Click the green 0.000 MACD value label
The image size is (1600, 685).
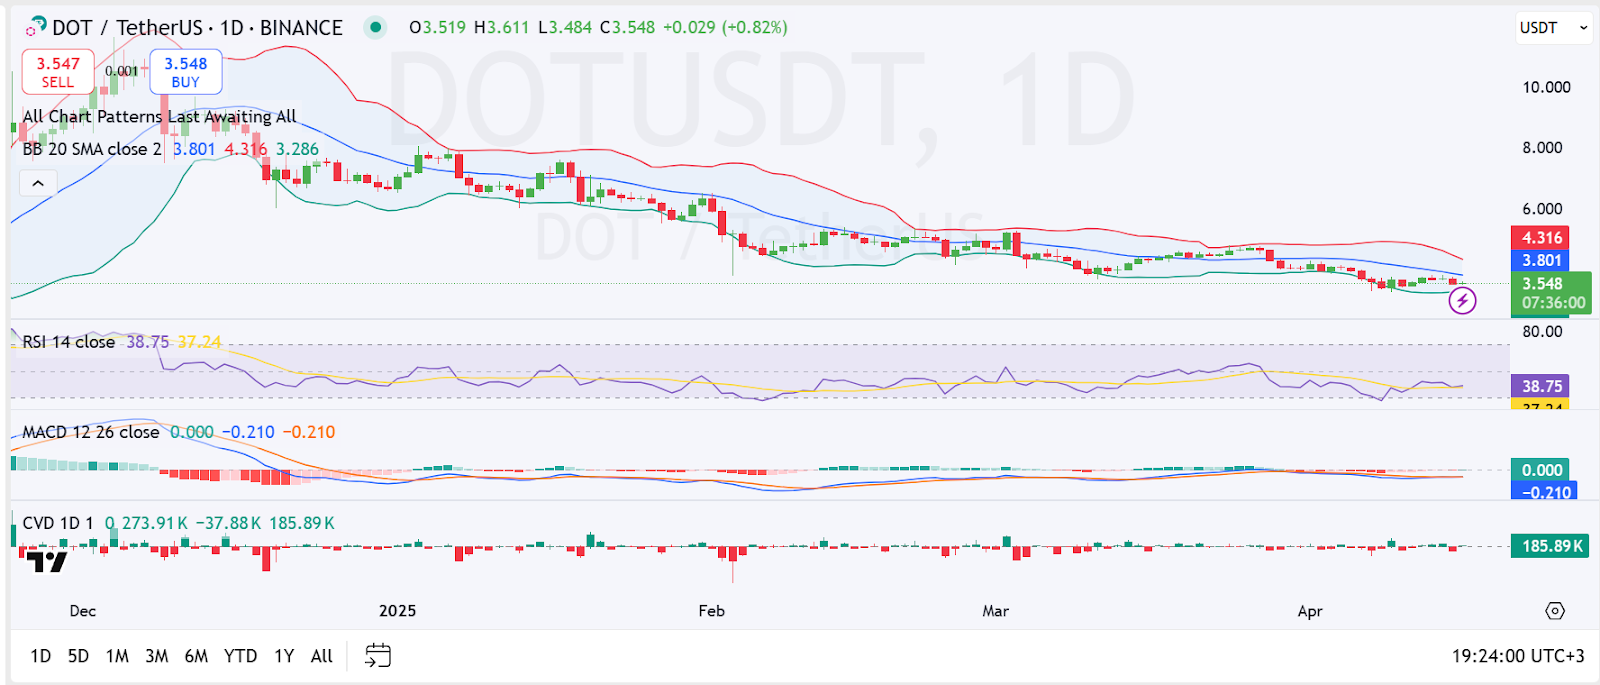[x=1541, y=470]
